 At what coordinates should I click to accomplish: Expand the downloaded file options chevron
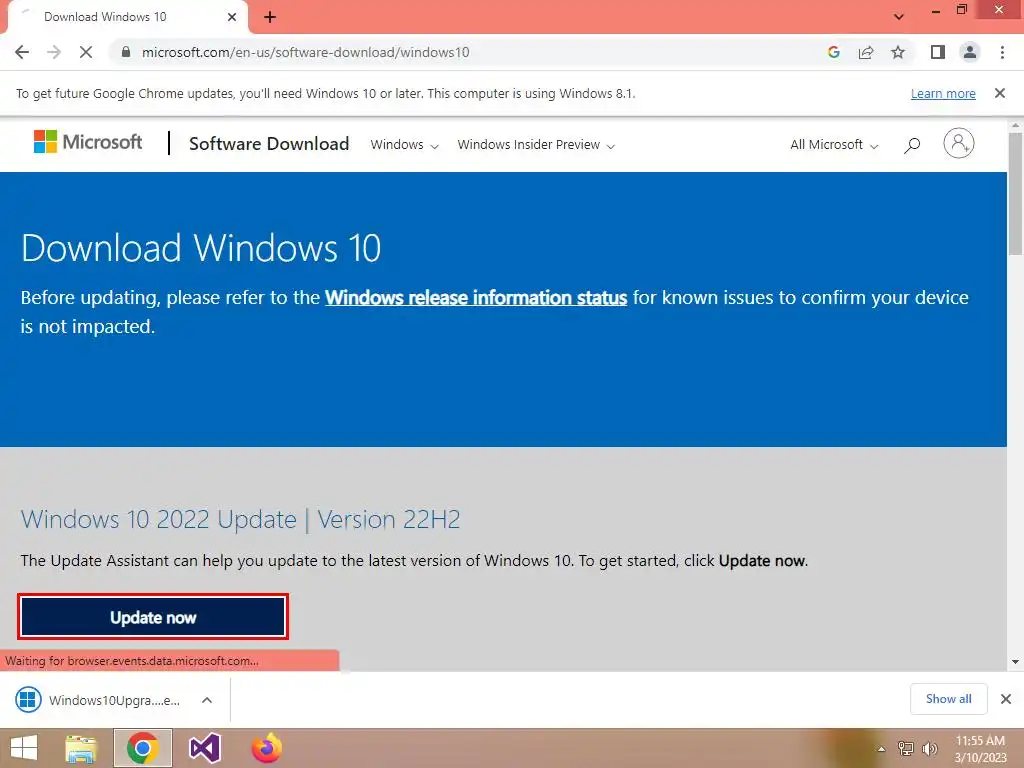[207, 700]
